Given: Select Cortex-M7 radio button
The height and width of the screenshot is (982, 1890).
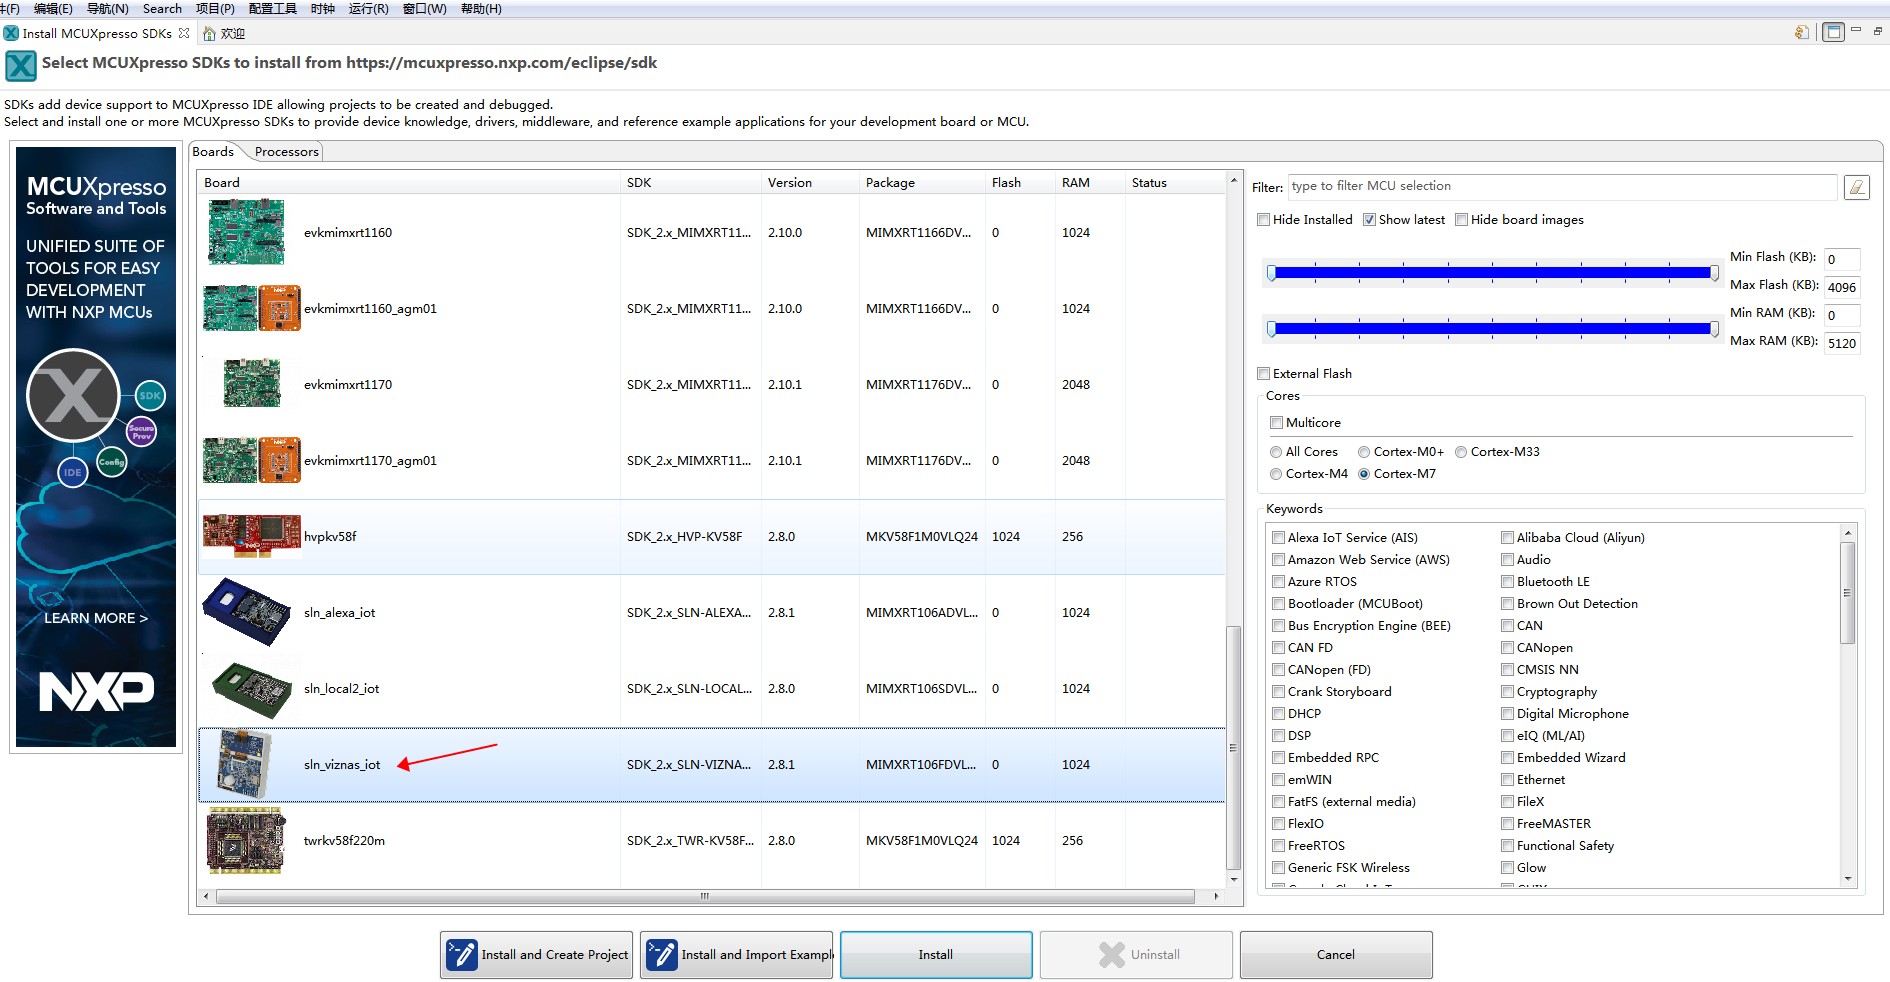Looking at the screenshot, I should 1364,474.
